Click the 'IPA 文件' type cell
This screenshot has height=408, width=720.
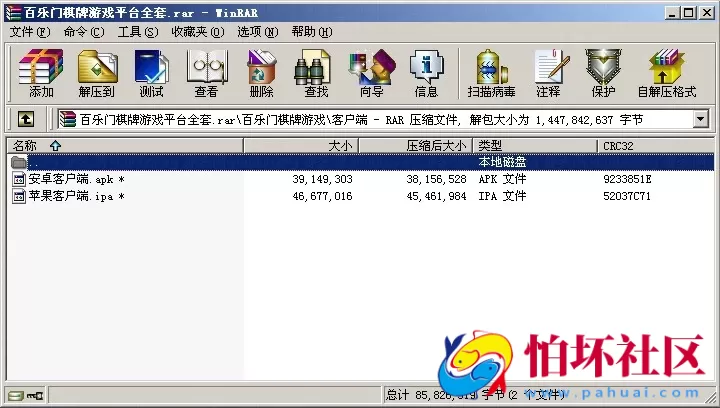point(502,196)
